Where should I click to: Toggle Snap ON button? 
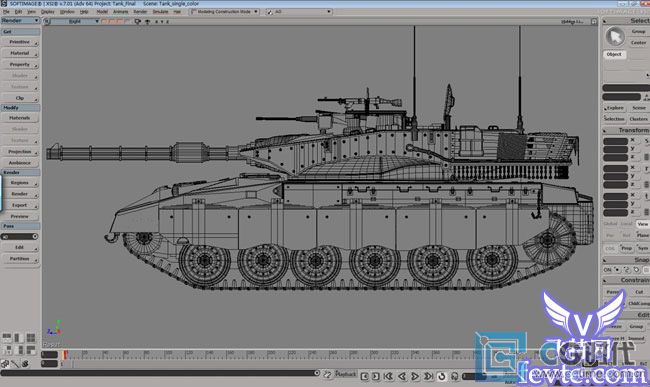point(607,270)
